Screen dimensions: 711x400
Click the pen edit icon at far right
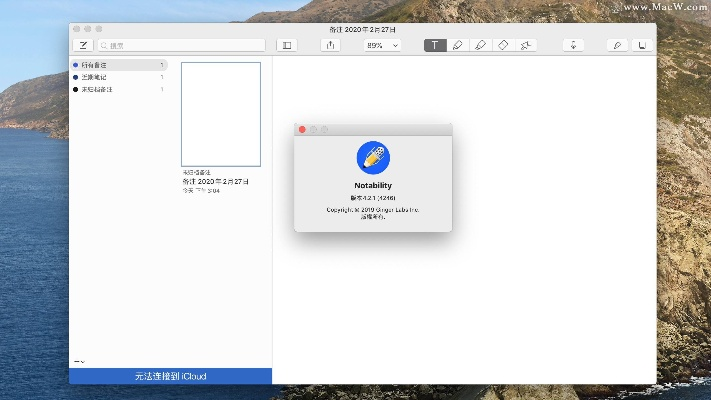click(x=617, y=45)
